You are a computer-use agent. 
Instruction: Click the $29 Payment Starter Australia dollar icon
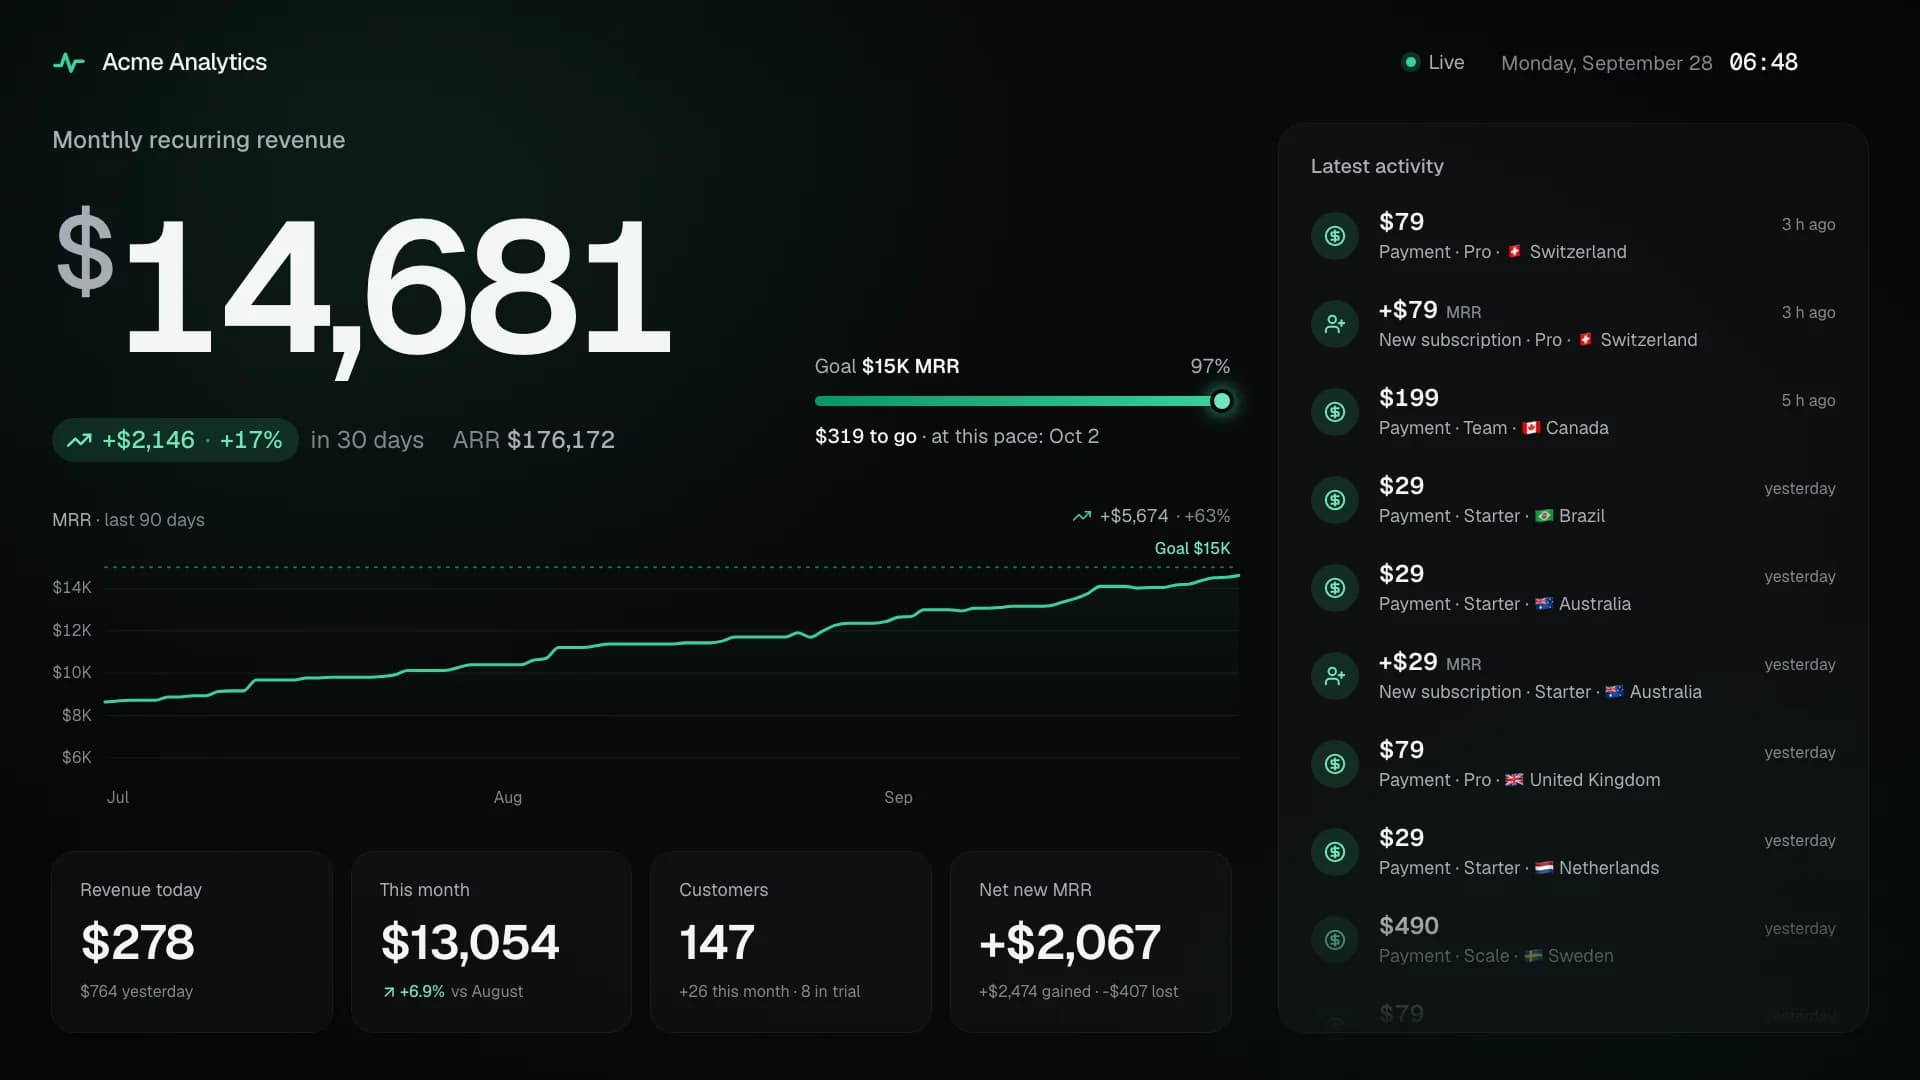pos(1335,588)
